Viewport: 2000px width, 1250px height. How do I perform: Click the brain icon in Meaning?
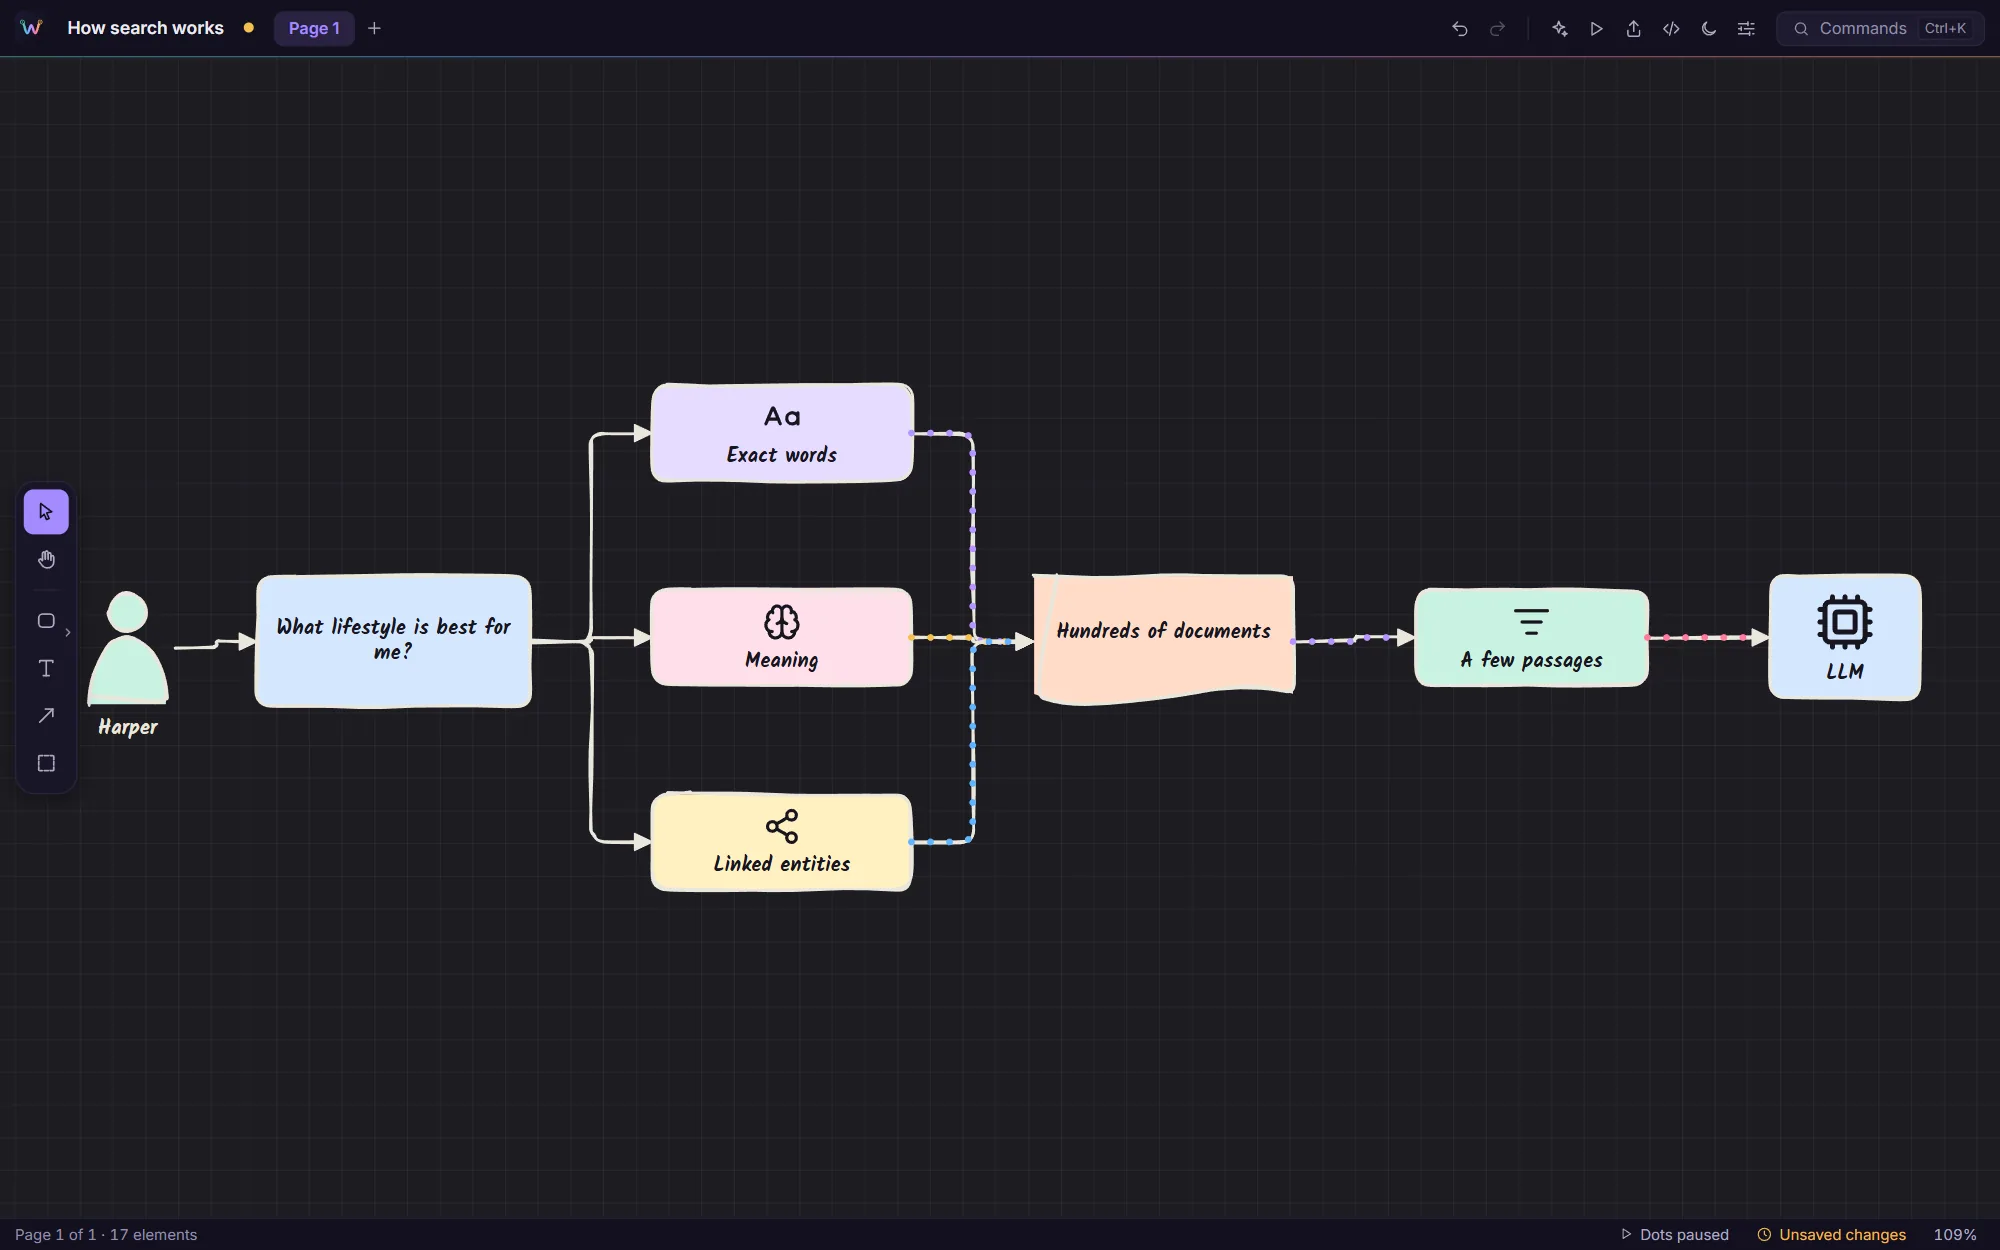(782, 622)
